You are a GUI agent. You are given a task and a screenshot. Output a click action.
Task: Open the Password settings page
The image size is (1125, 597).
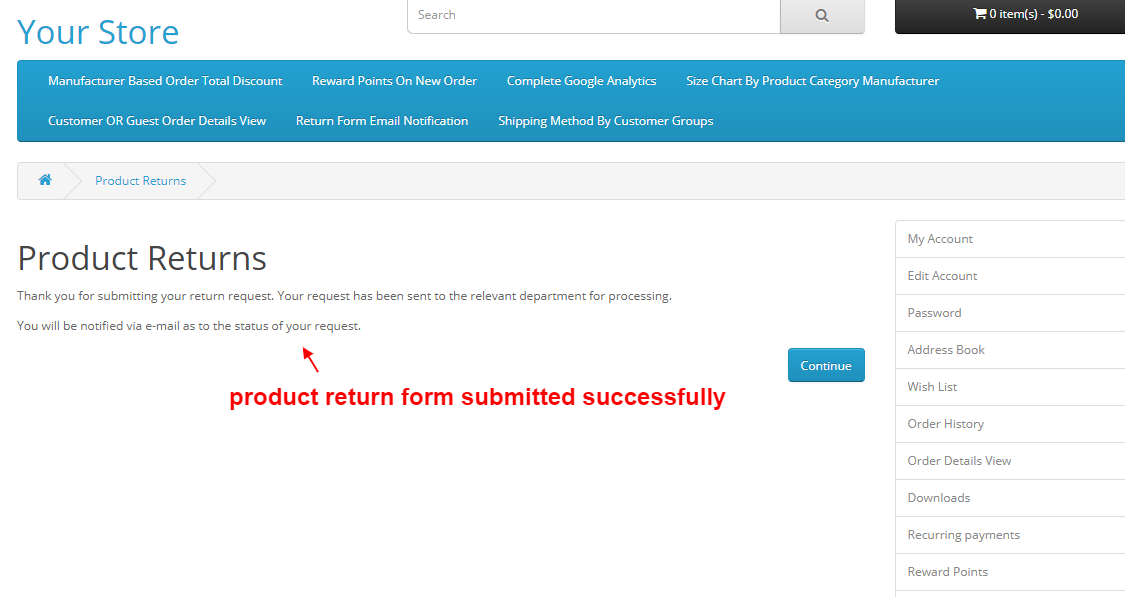click(934, 312)
